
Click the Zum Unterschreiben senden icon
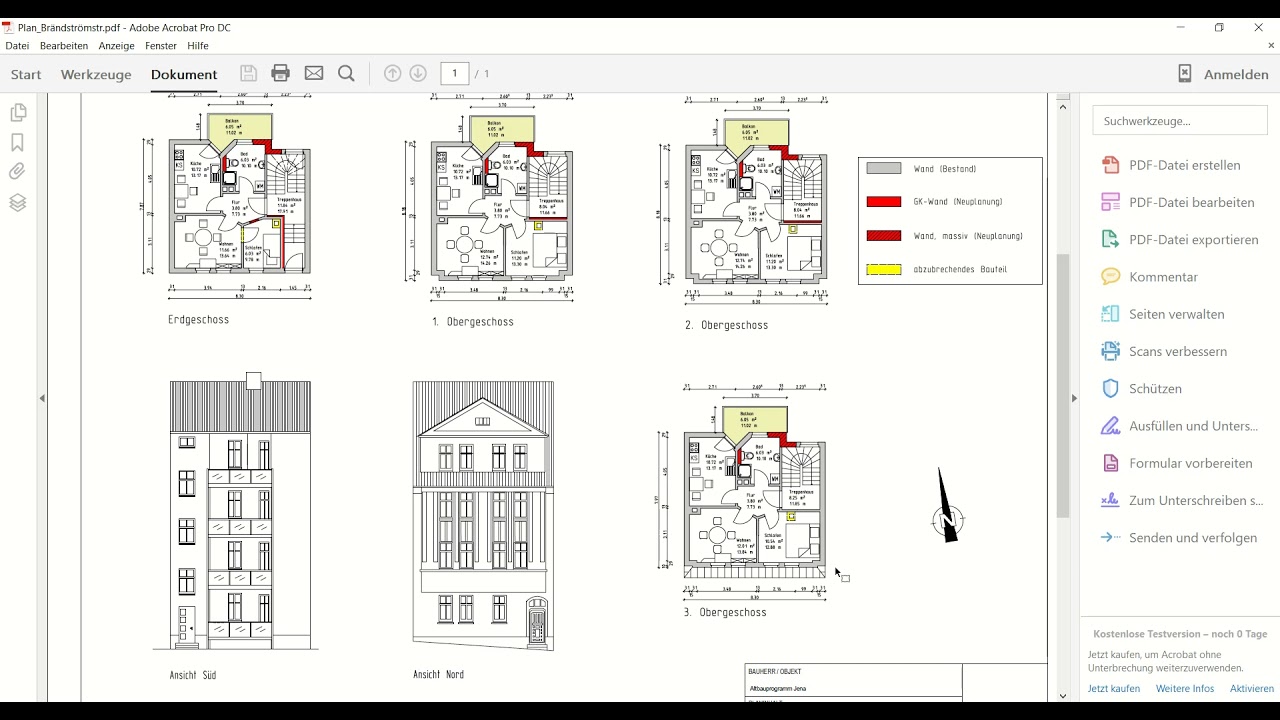(x=1110, y=500)
